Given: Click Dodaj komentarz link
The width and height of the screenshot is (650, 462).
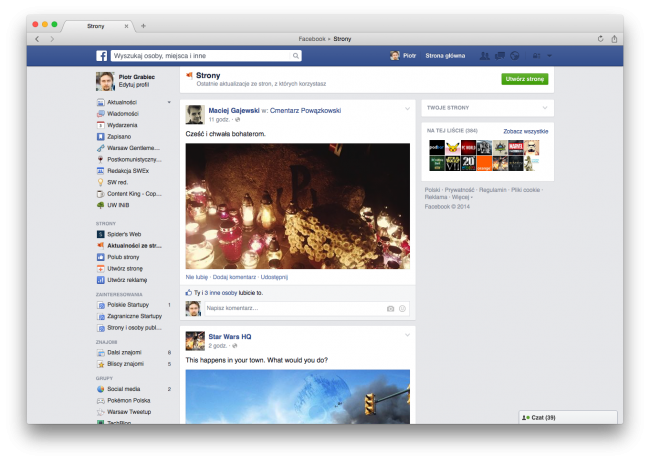Looking at the screenshot, I should [234, 277].
